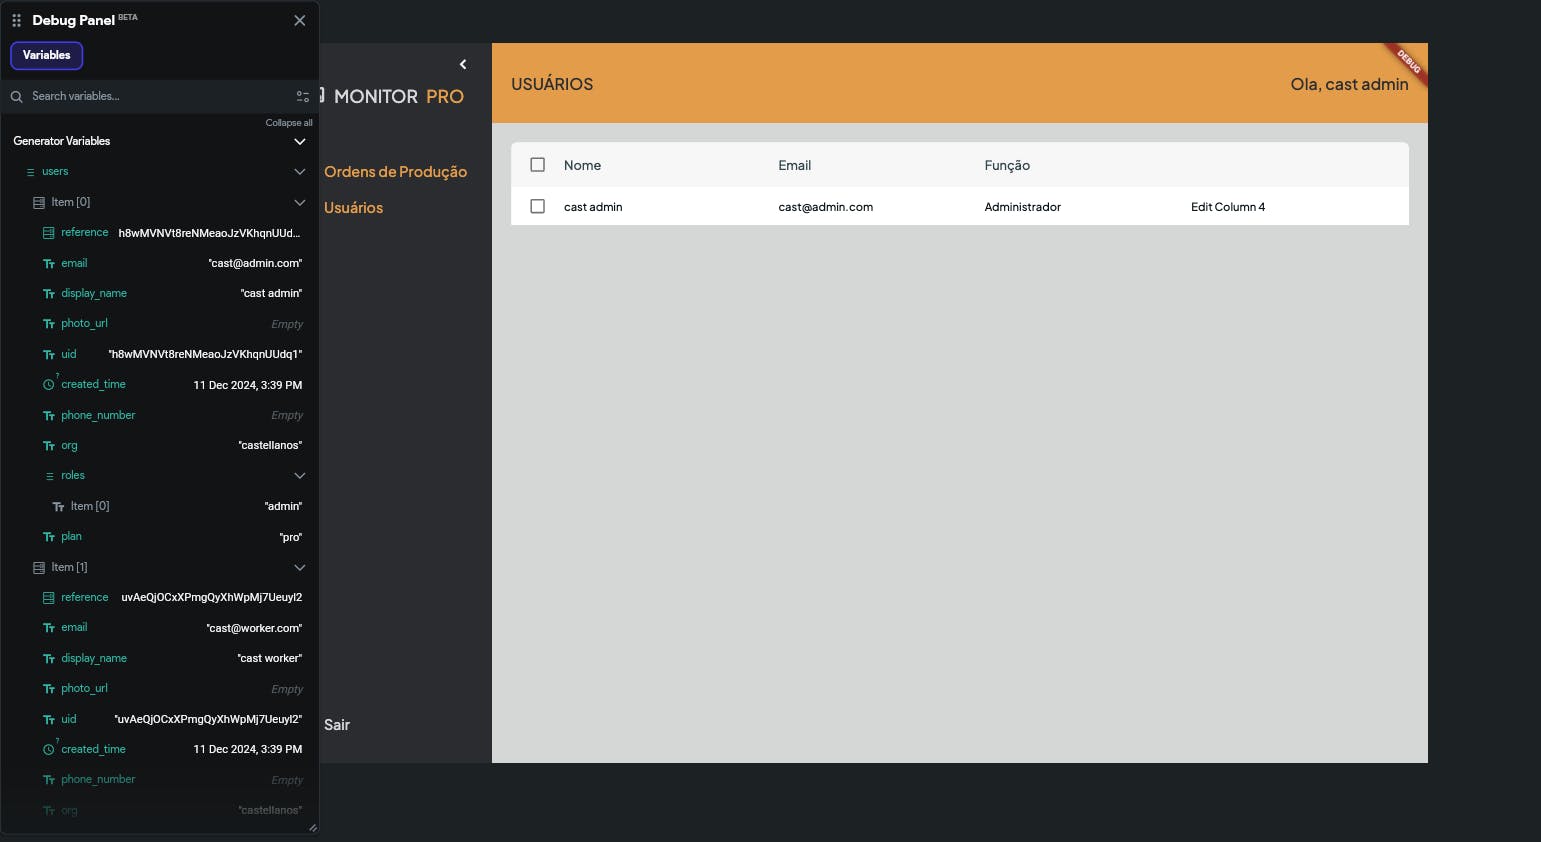1541x842 pixels.
Task: Select Usuários in the sidebar menu
Action: 353,207
